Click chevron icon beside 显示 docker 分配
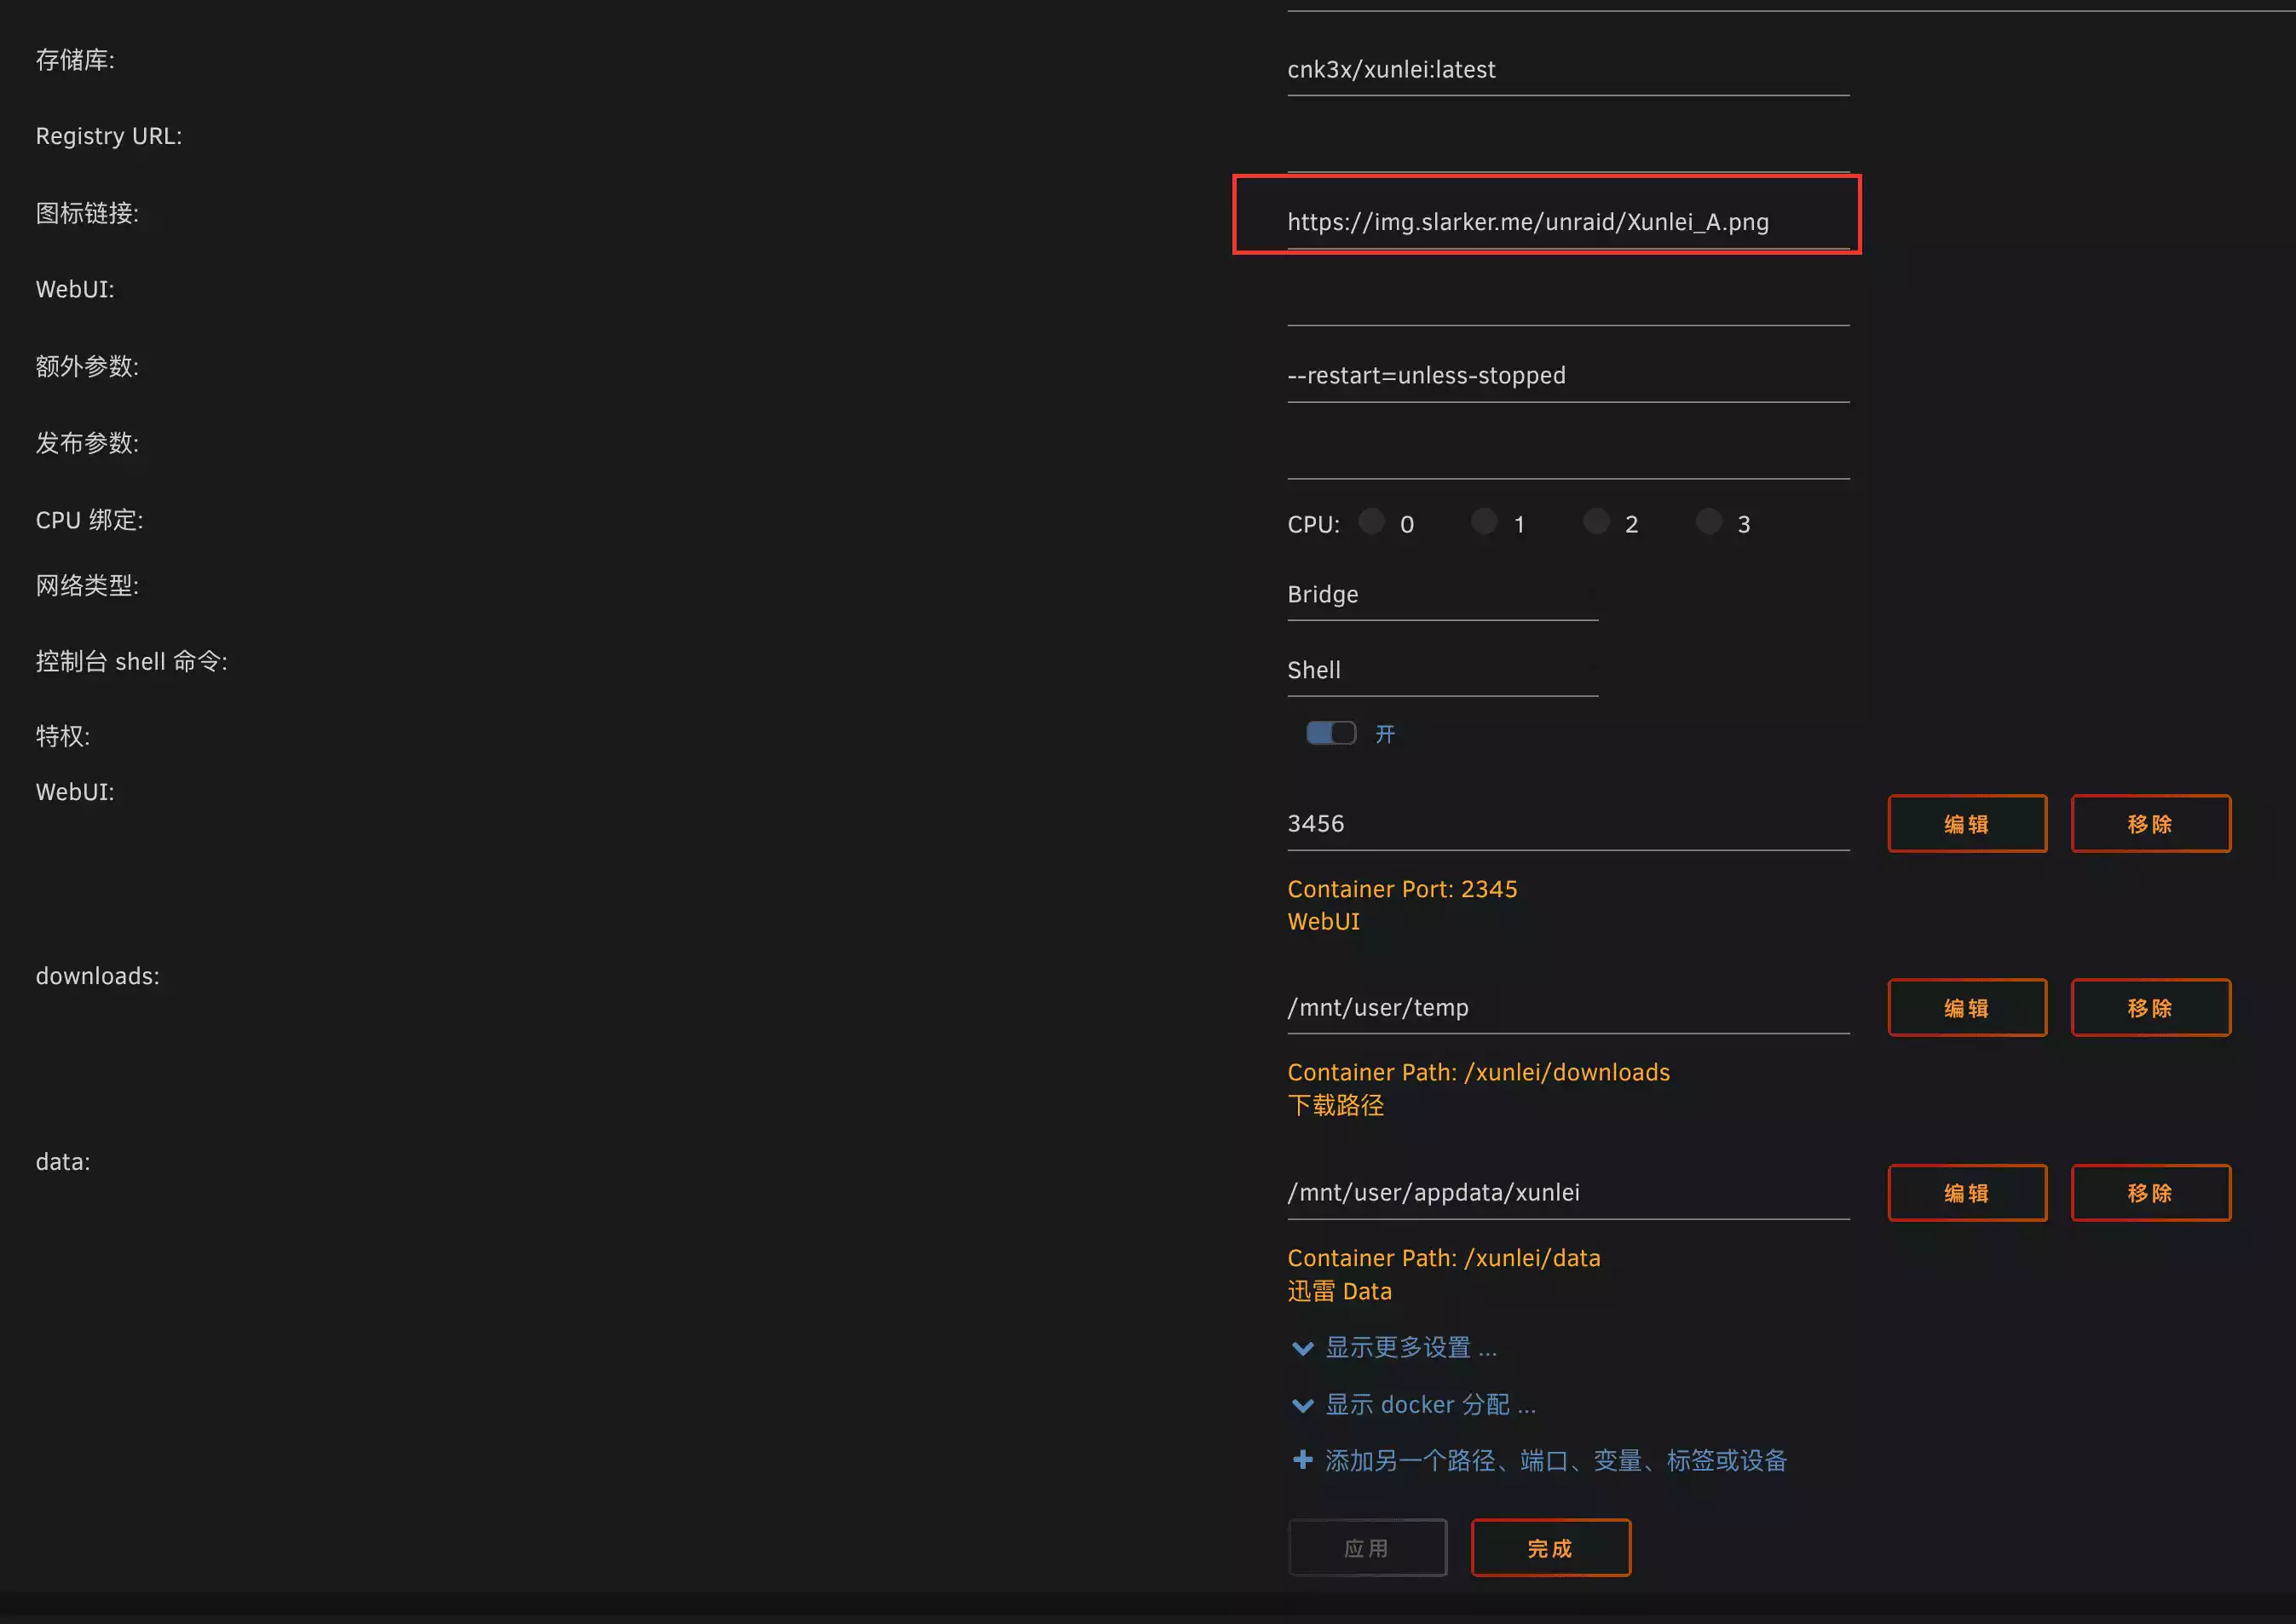2296x1624 pixels. pyautogui.click(x=1302, y=1405)
